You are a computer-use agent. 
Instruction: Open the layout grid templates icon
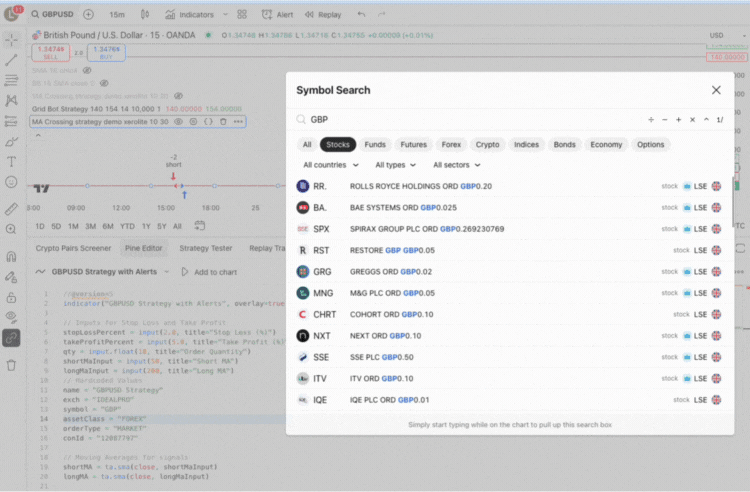tap(242, 14)
